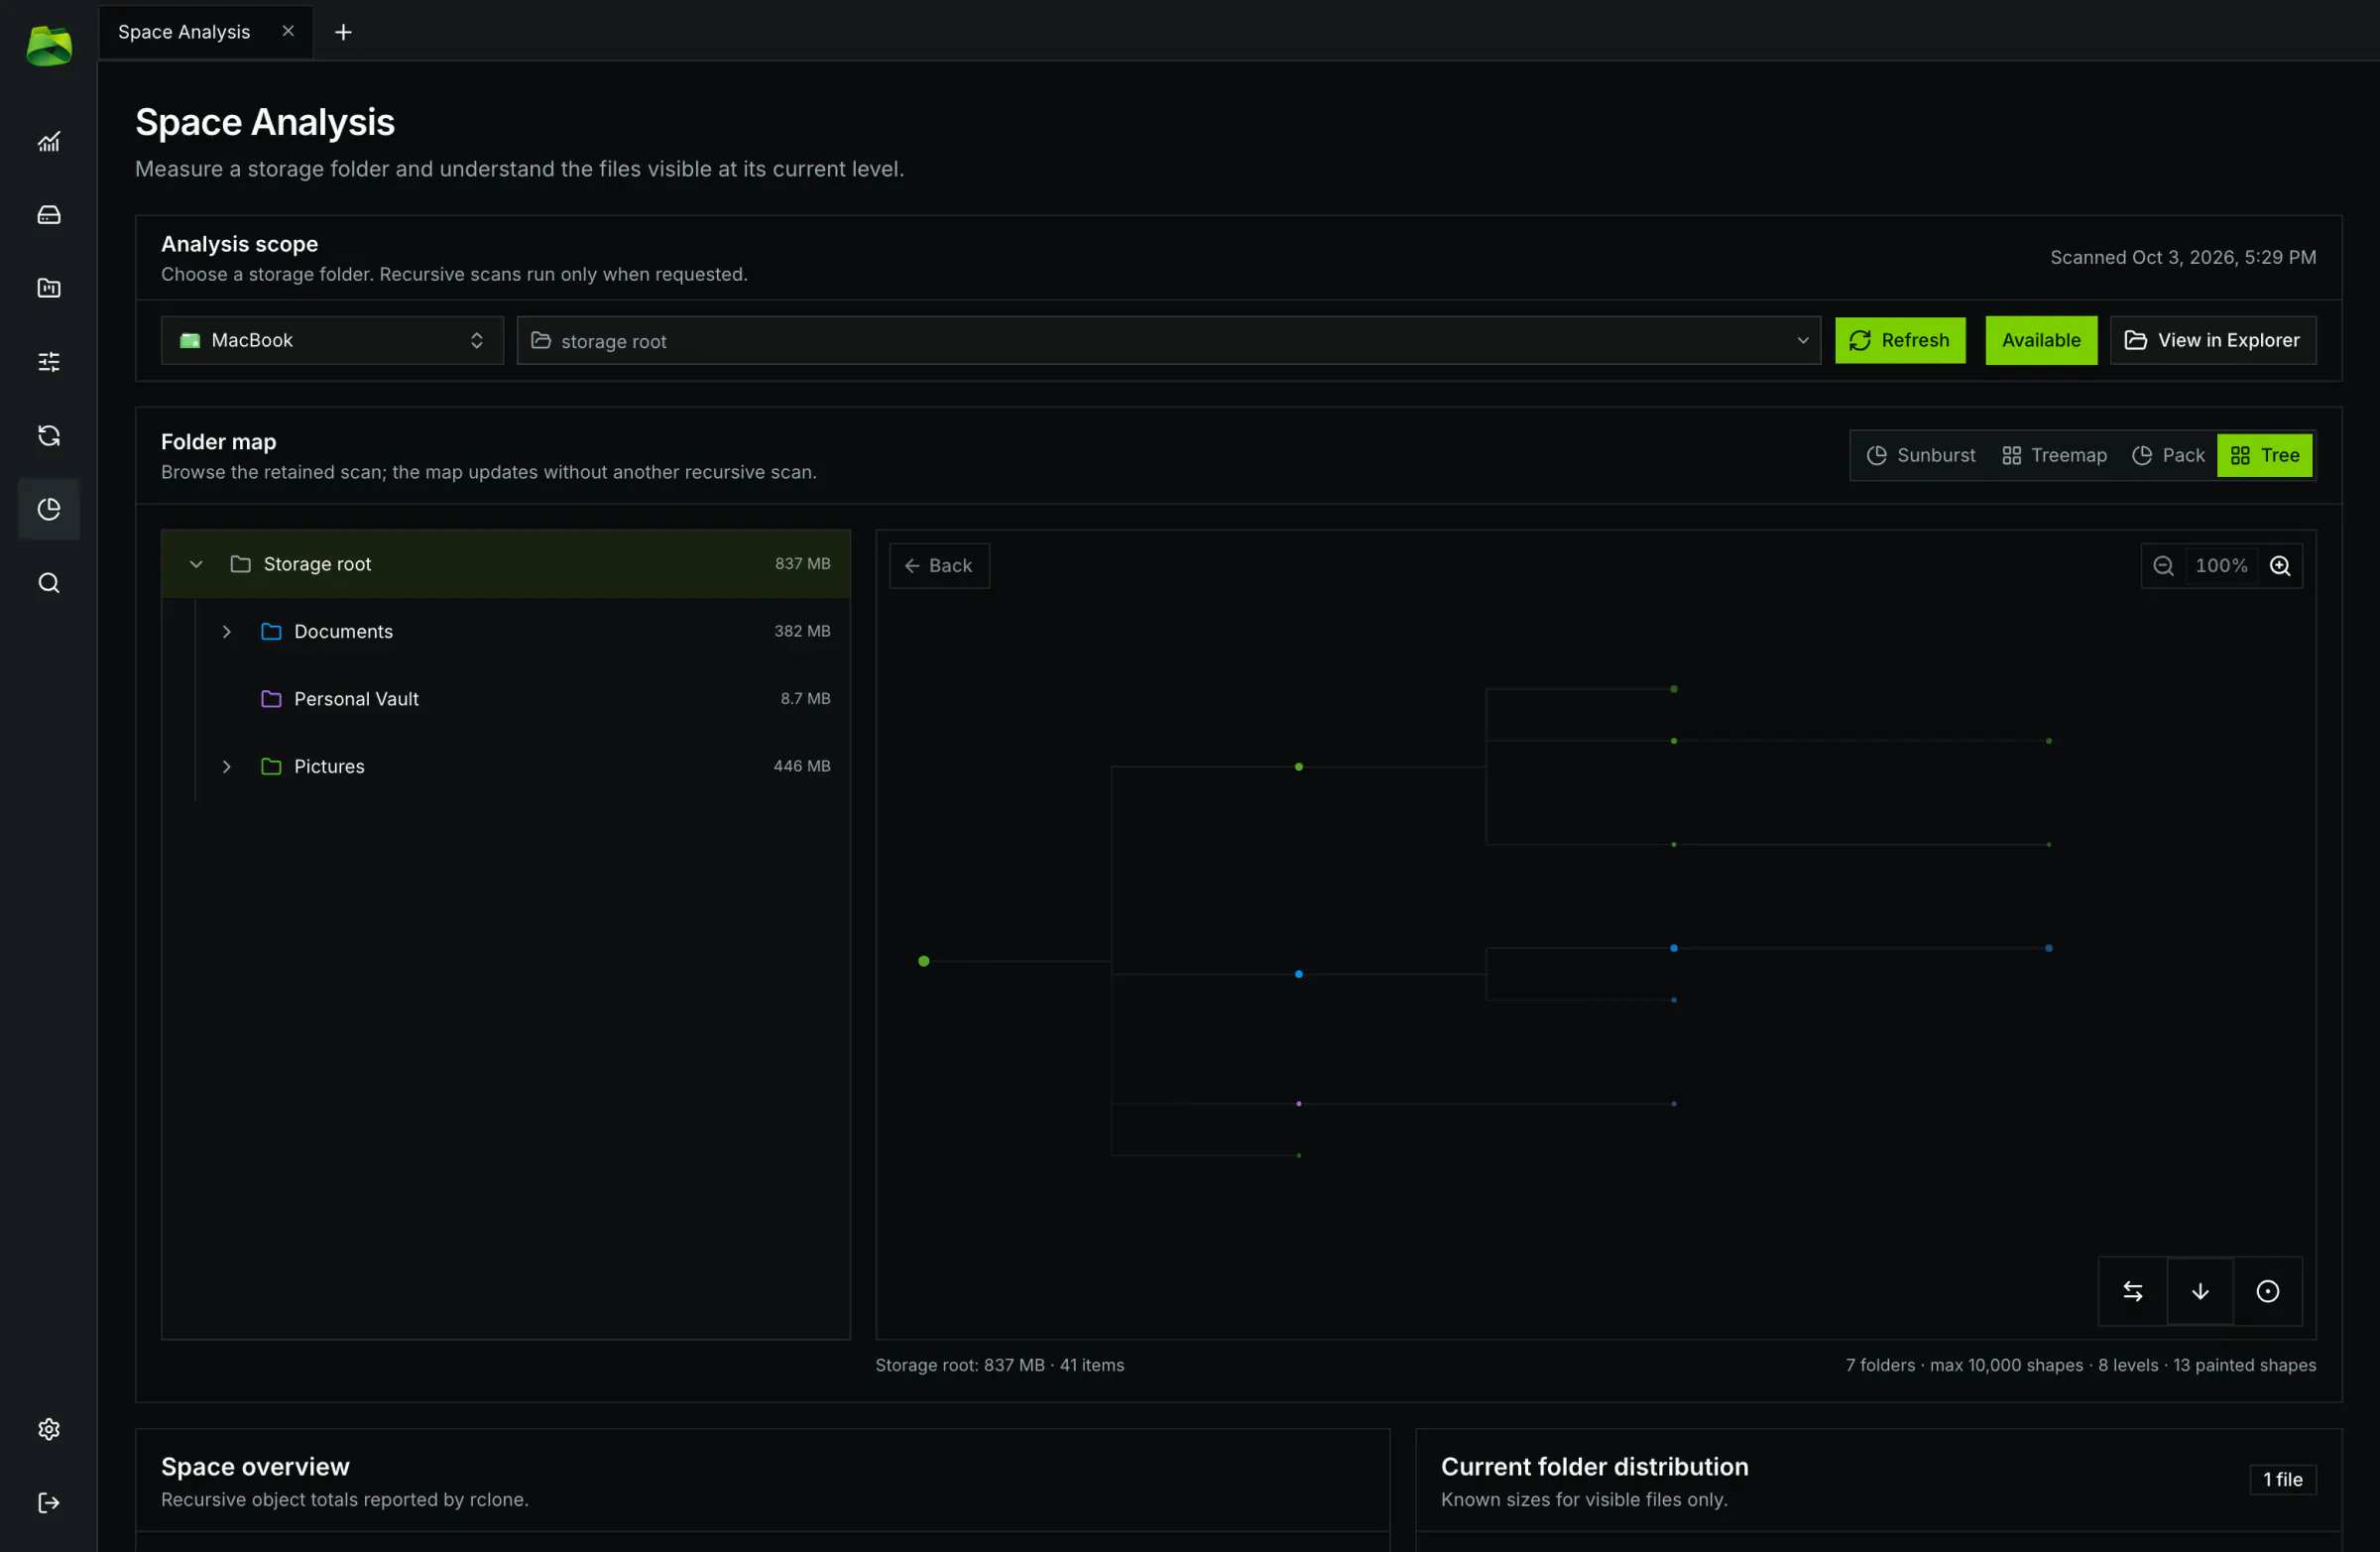This screenshot has height=1552, width=2380.
Task: Click the large green root node dot
Action: [x=924, y=961]
